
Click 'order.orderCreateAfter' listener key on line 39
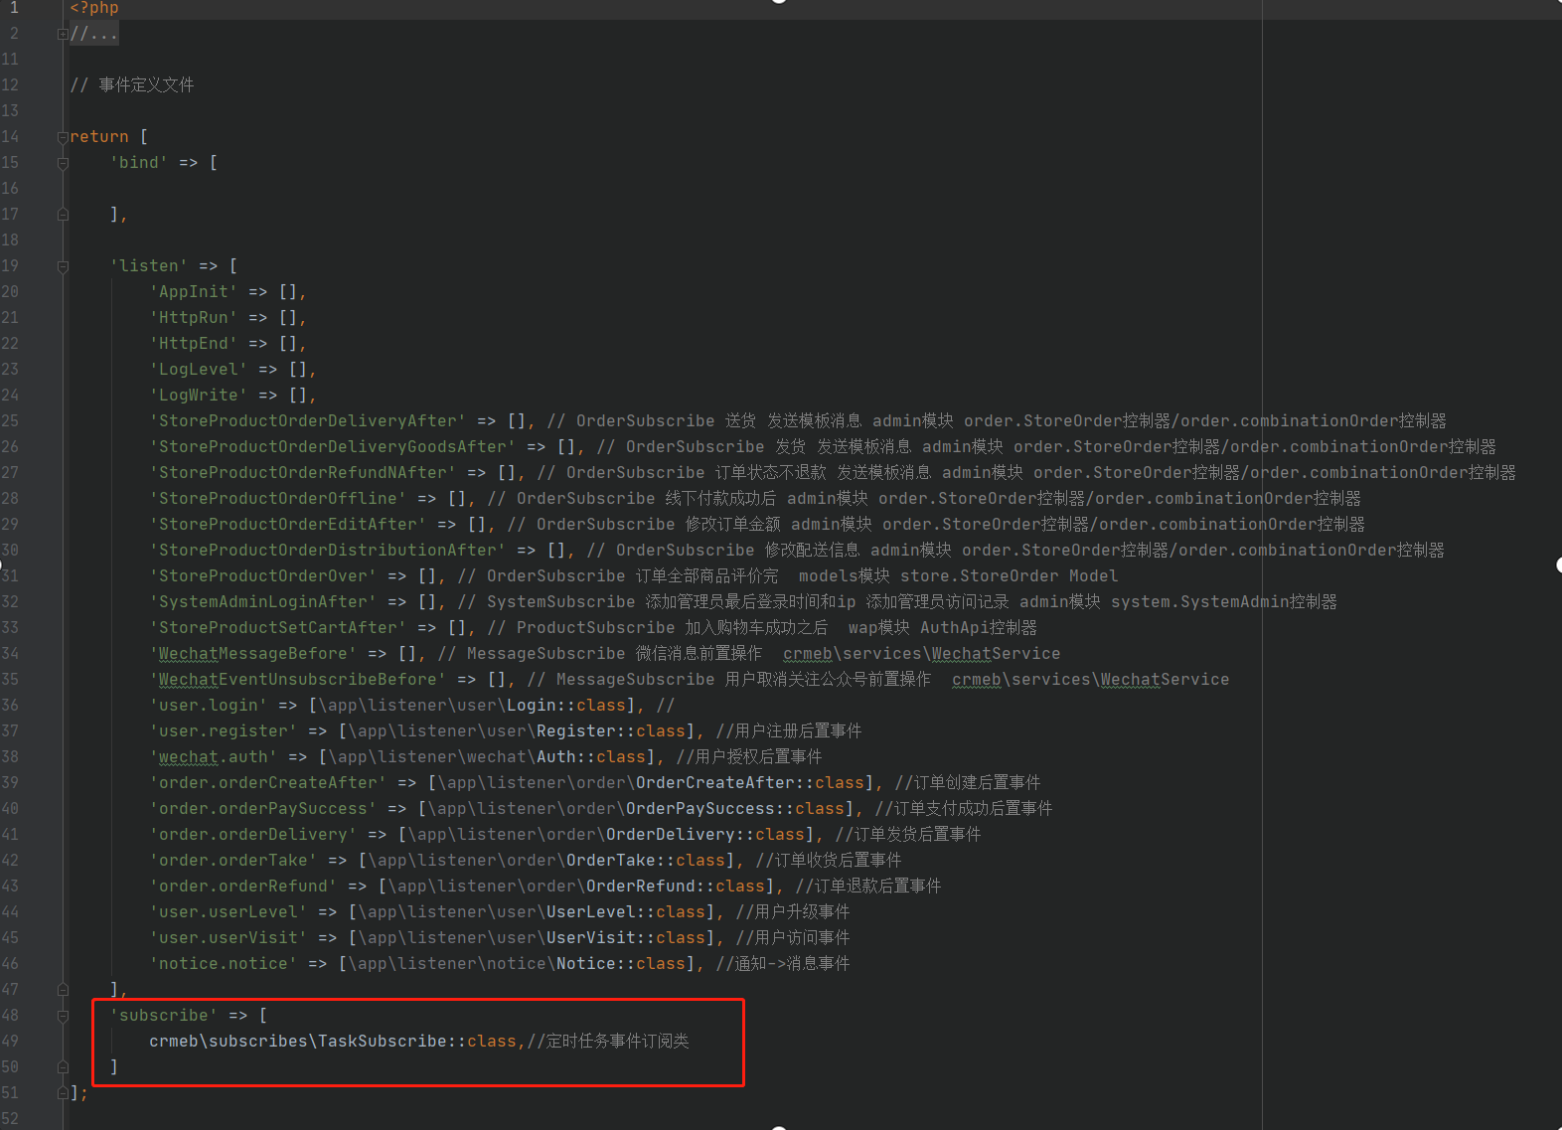click(267, 782)
